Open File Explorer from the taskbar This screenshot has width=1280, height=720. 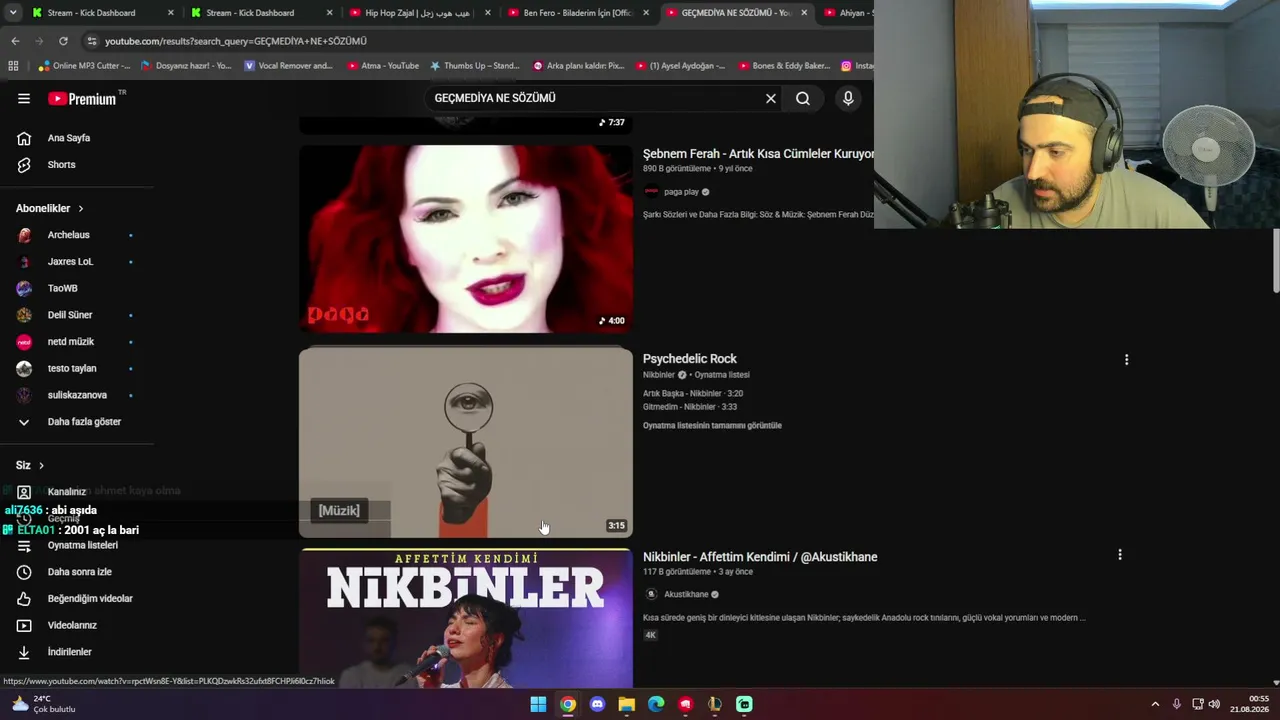click(x=626, y=704)
